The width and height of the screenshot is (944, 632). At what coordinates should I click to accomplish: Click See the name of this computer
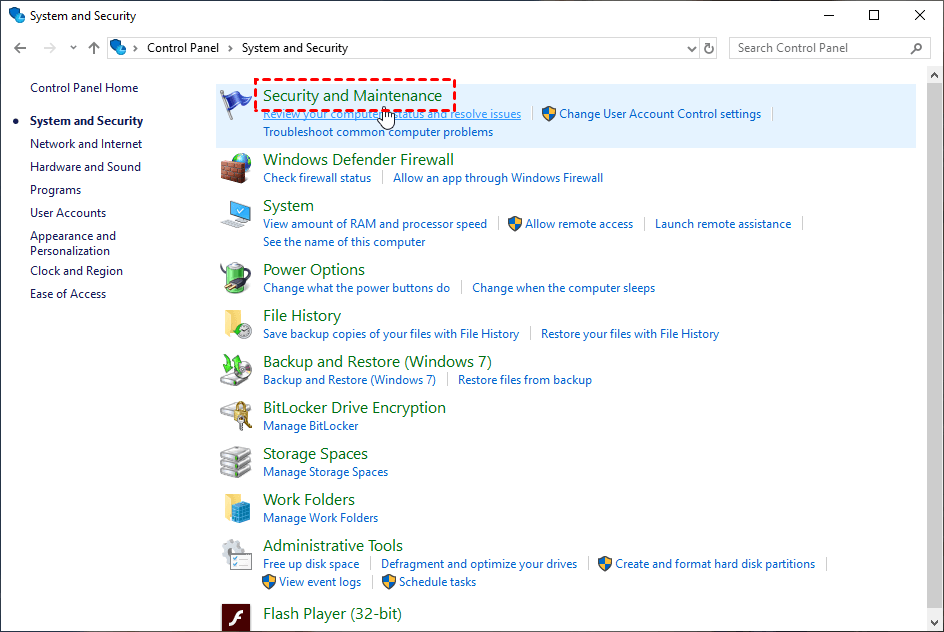coord(344,242)
